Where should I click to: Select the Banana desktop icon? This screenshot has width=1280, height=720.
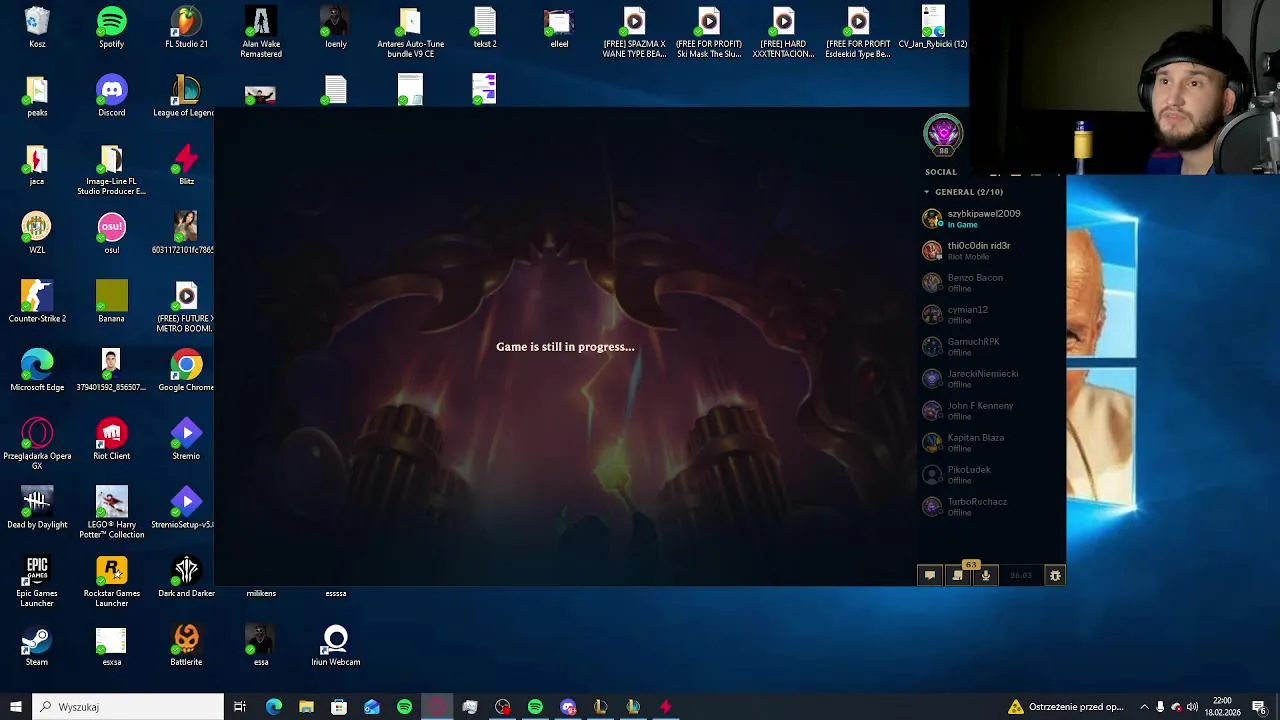111,302
